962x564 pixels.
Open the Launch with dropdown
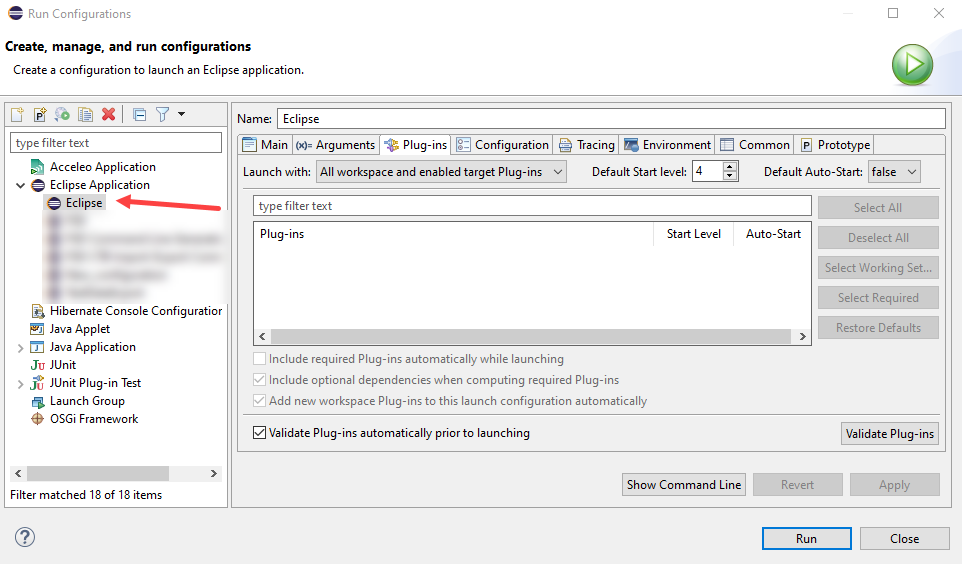click(x=441, y=172)
